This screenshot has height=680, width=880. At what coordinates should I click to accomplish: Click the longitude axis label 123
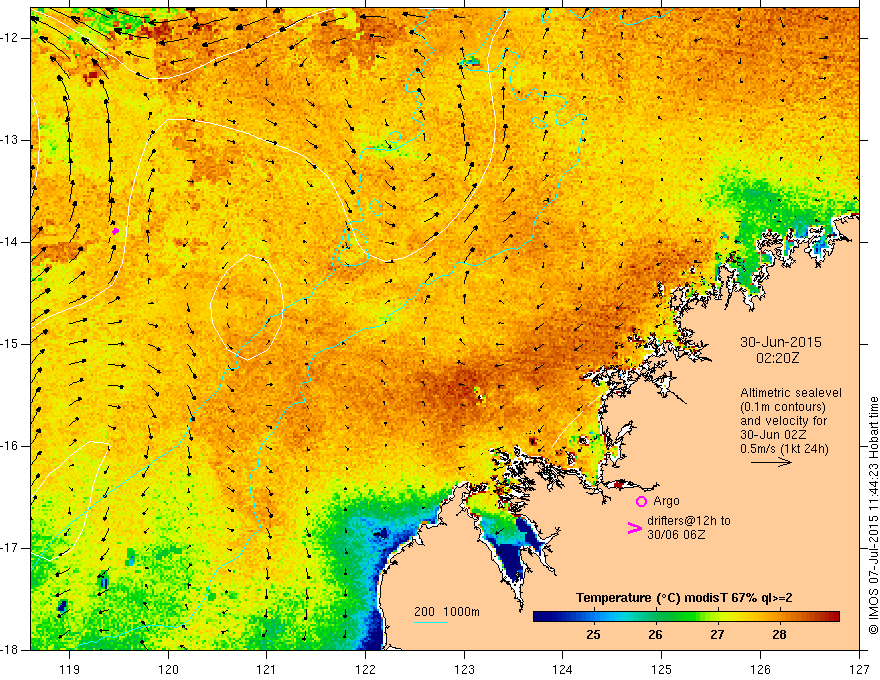pyautogui.click(x=464, y=669)
